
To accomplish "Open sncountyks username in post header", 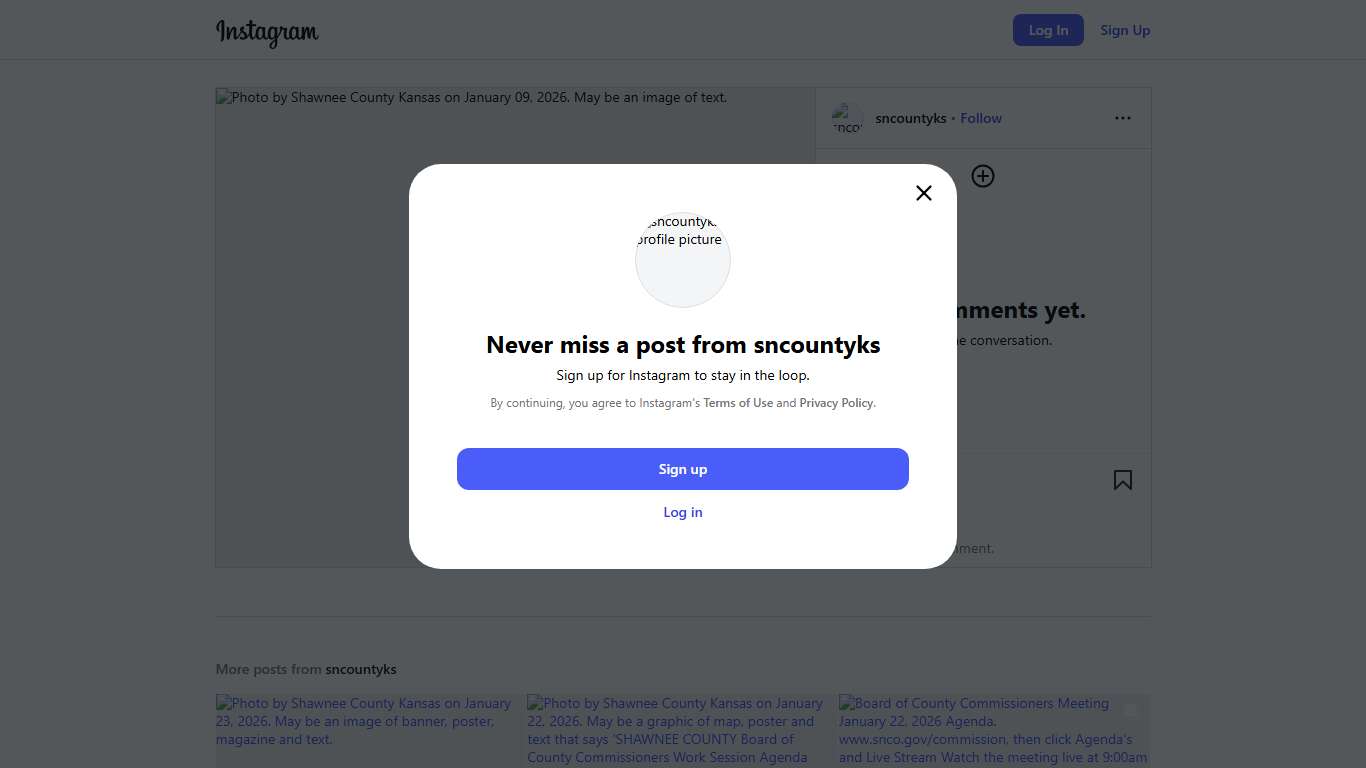I will click(910, 118).
